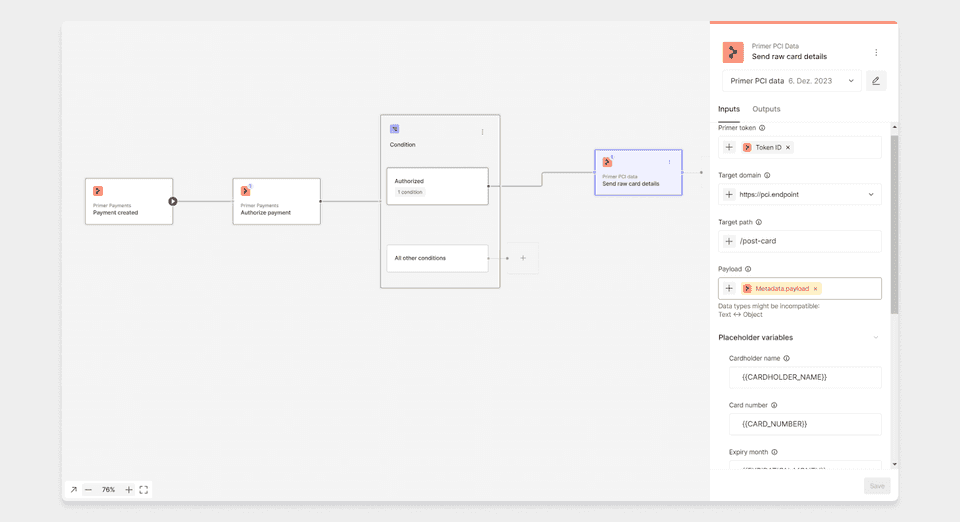Zoom out the workflow canvas

tap(89, 490)
